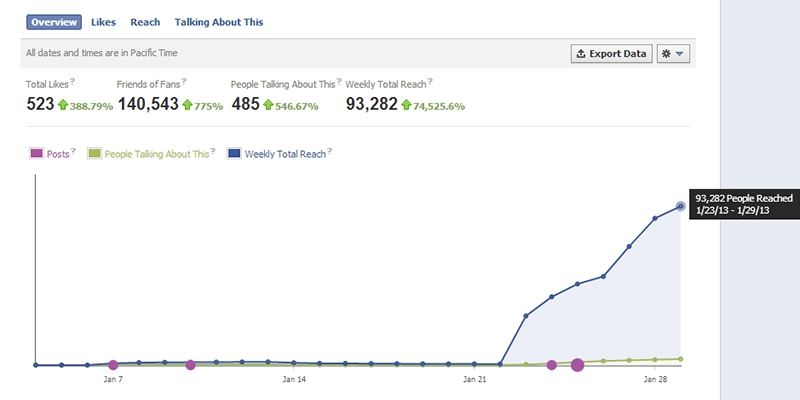Click the 388.79% increase indicator
The image size is (800, 400).
point(85,106)
